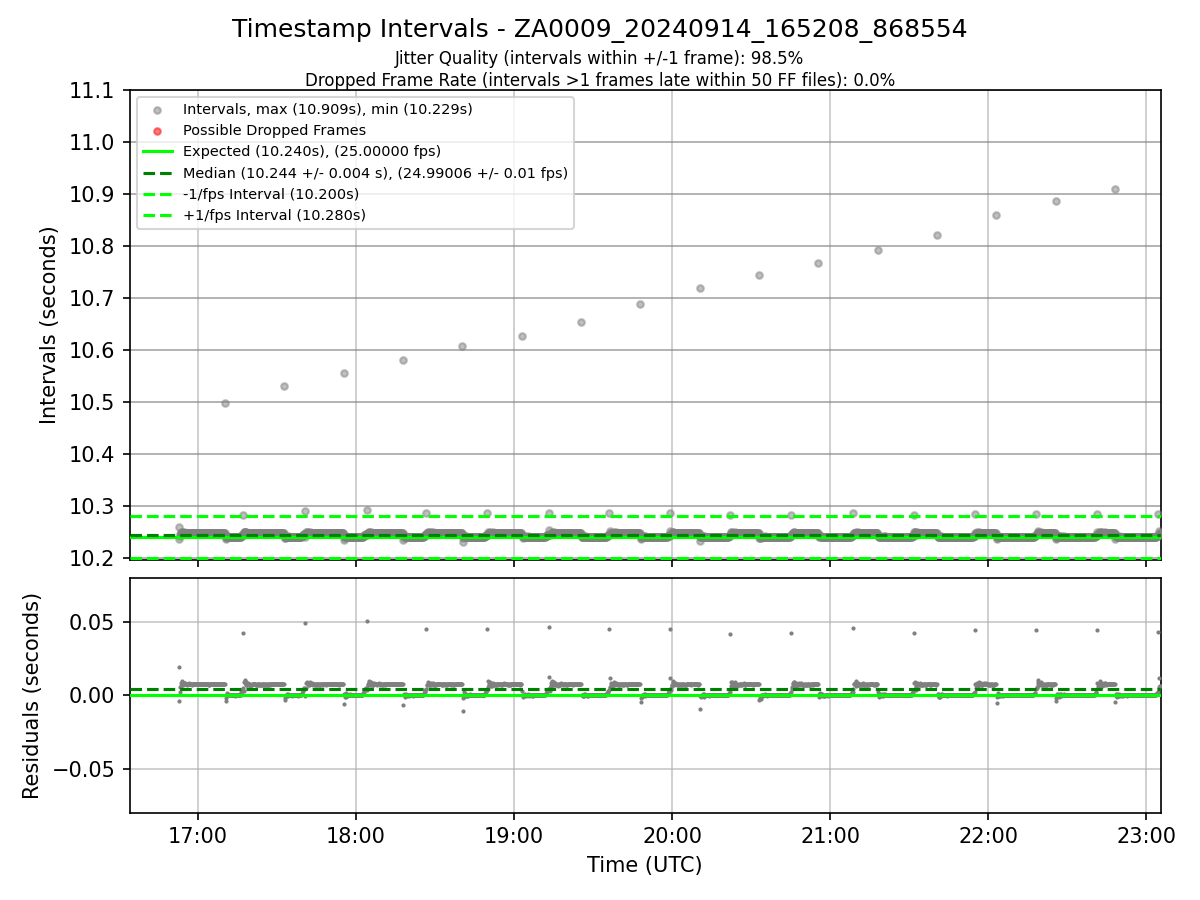
Task: Click x-axis tick label "22:00"
Action: (x=988, y=834)
